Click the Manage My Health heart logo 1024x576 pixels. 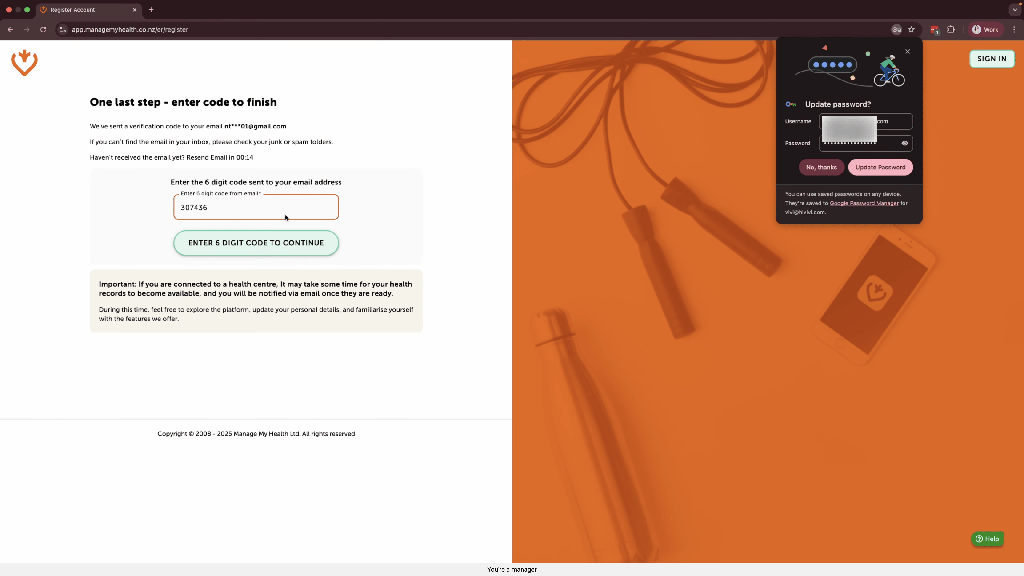(x=24, y=63)
